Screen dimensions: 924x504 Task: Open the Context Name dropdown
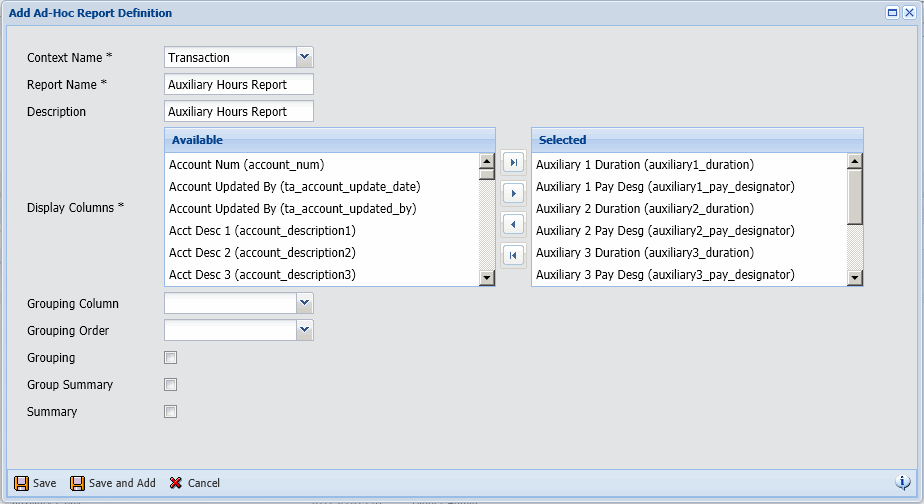point(305,58)
